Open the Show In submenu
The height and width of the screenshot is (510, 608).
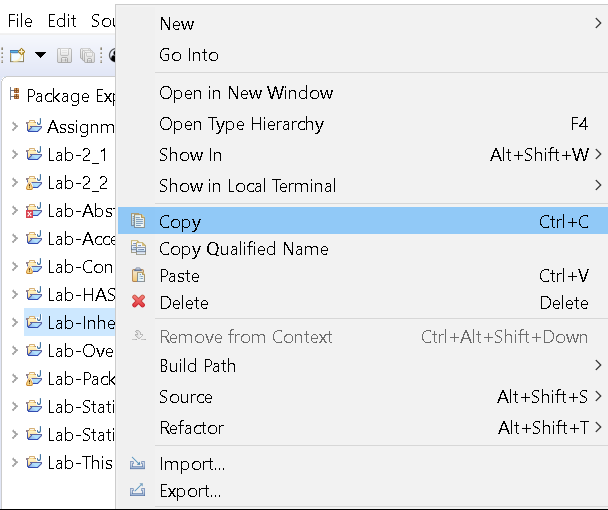[x=363, y=155]
